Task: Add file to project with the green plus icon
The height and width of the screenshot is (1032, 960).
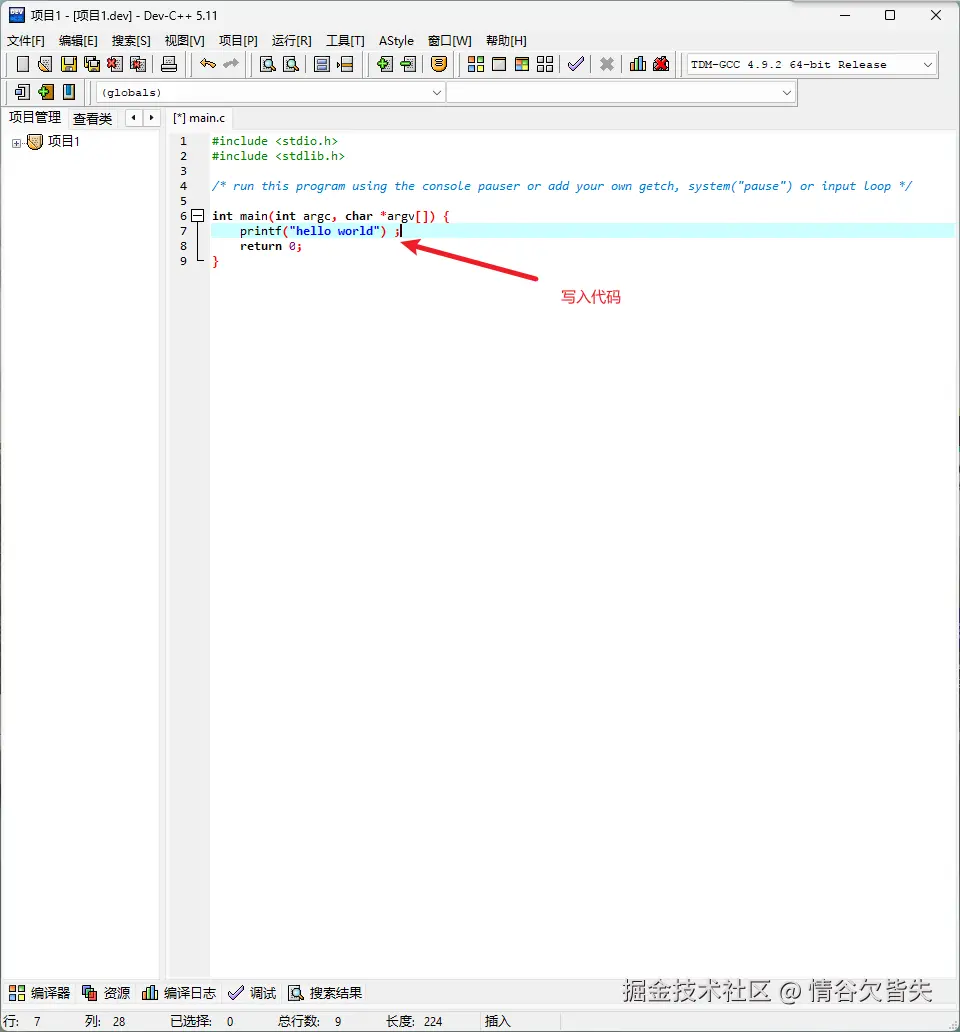Action: (x=384, y=64)
